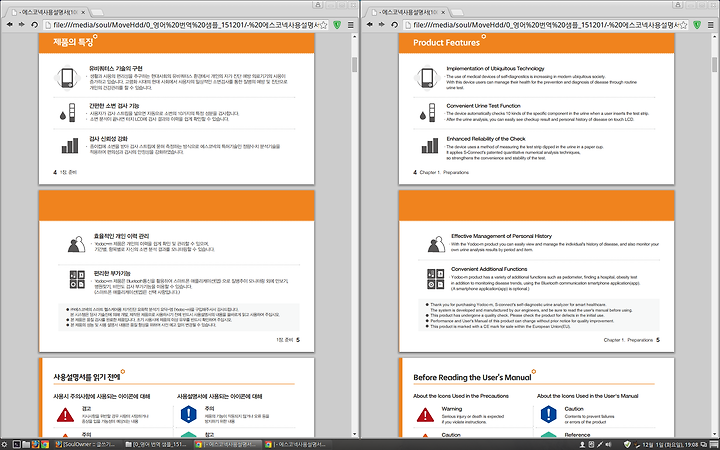
Task: Select left window's document tab
Action: [x=45, y=12]
